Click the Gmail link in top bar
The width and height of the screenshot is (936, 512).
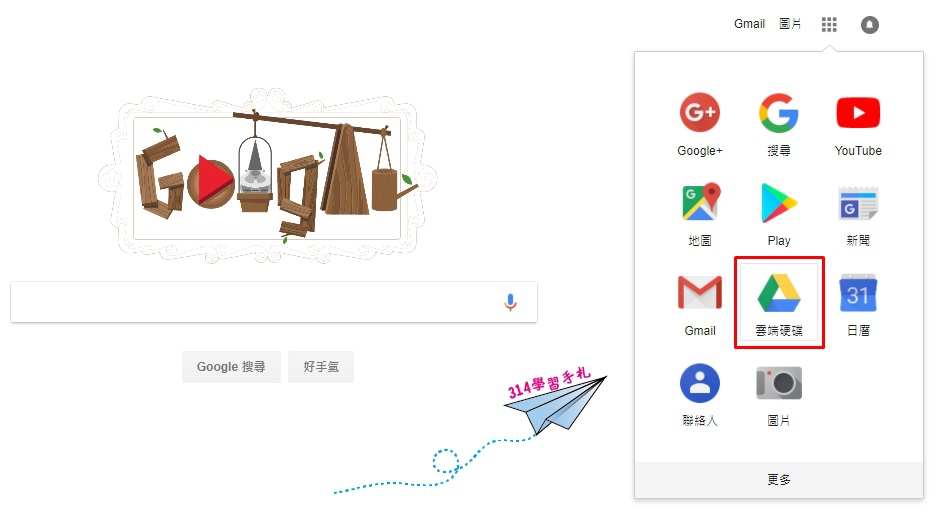(749, 24)
